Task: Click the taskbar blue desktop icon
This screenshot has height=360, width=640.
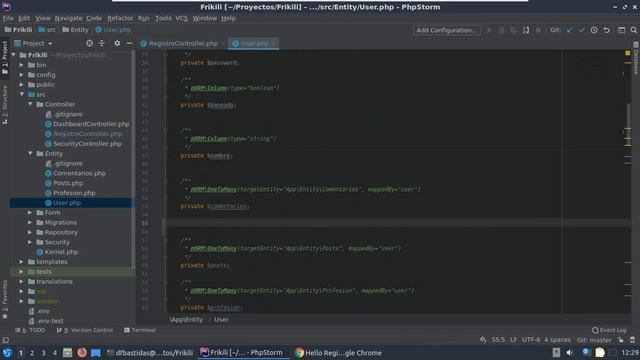Action: pyautogui.click(x=96, y=352)
